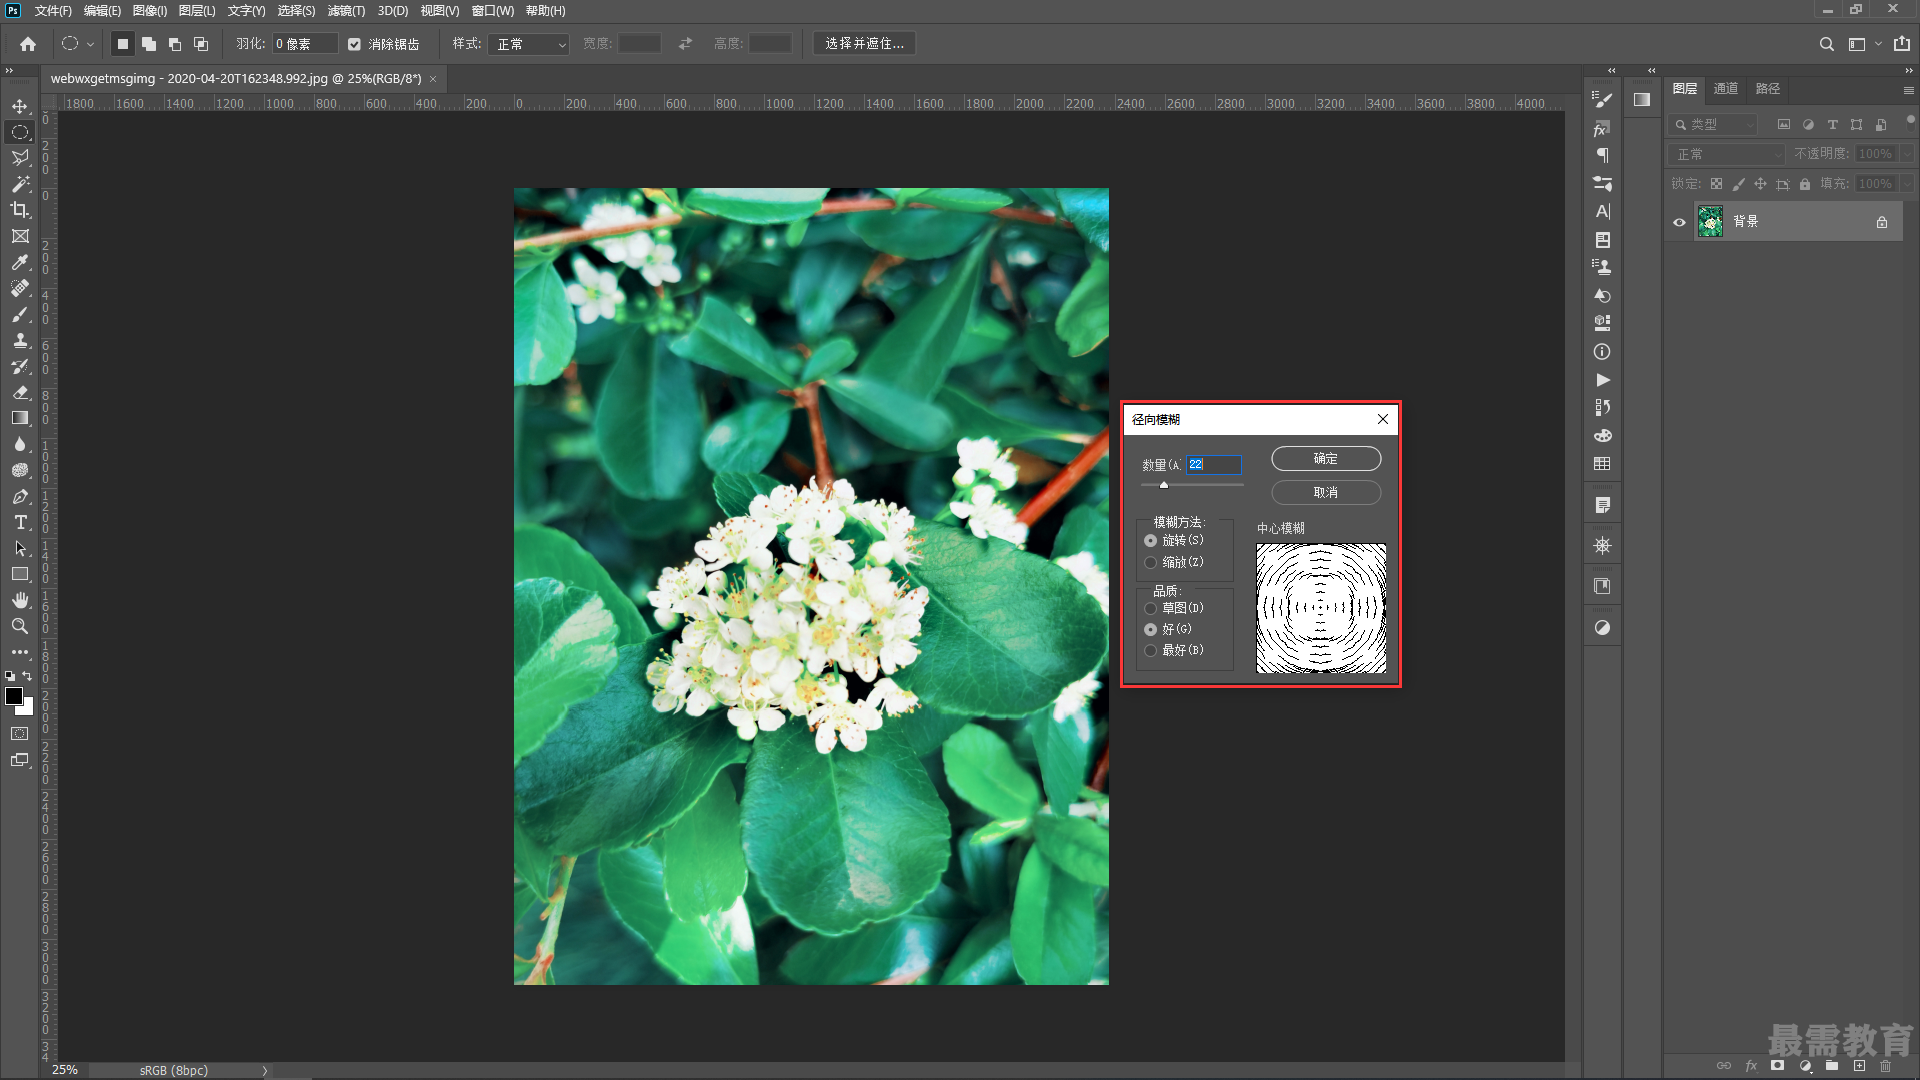Screen dimensions: 1920x1080
Task: Select the Rectangle shape tool
Action: tap(20, 574)
